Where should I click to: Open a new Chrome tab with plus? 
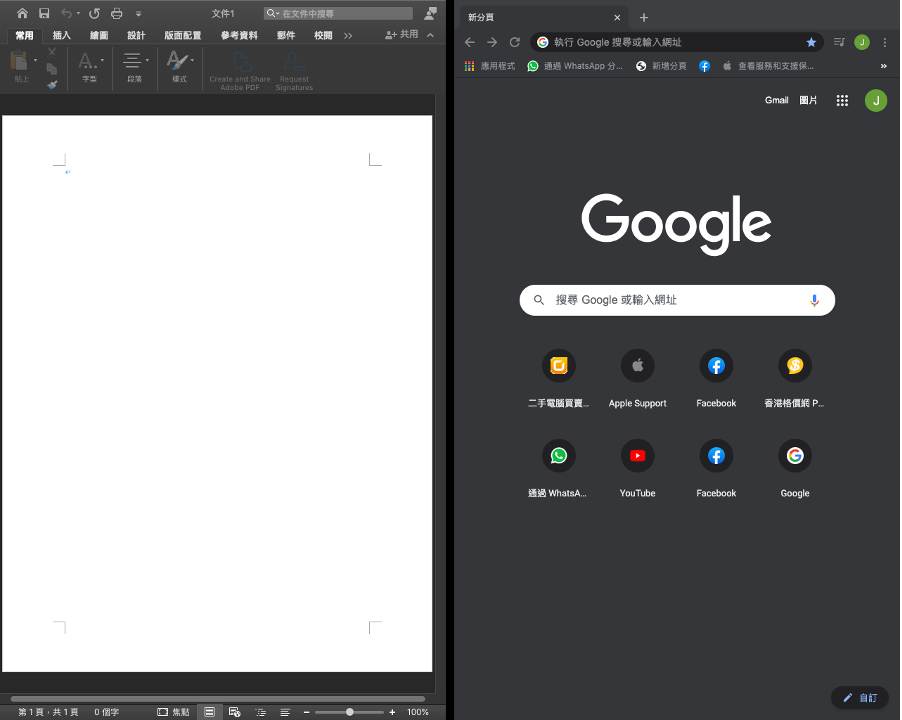(644, 18)
